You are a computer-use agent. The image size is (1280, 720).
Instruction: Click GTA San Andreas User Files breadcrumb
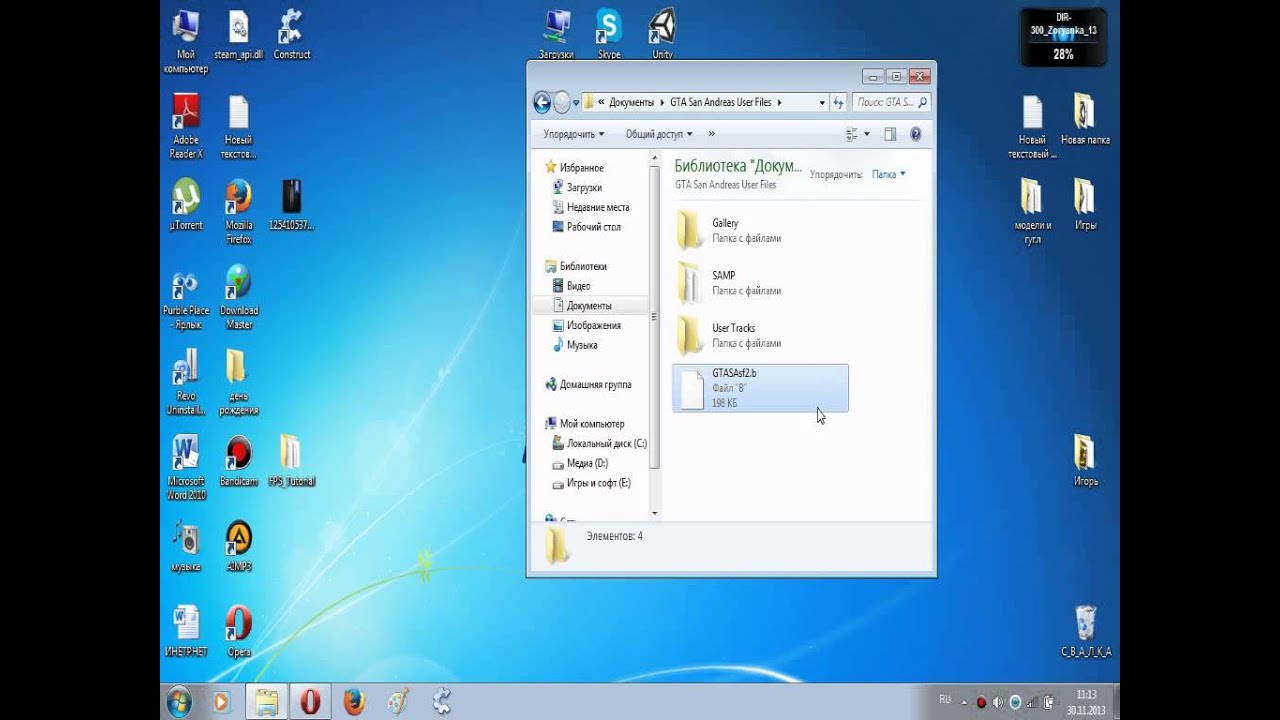(x=720, y=102)
